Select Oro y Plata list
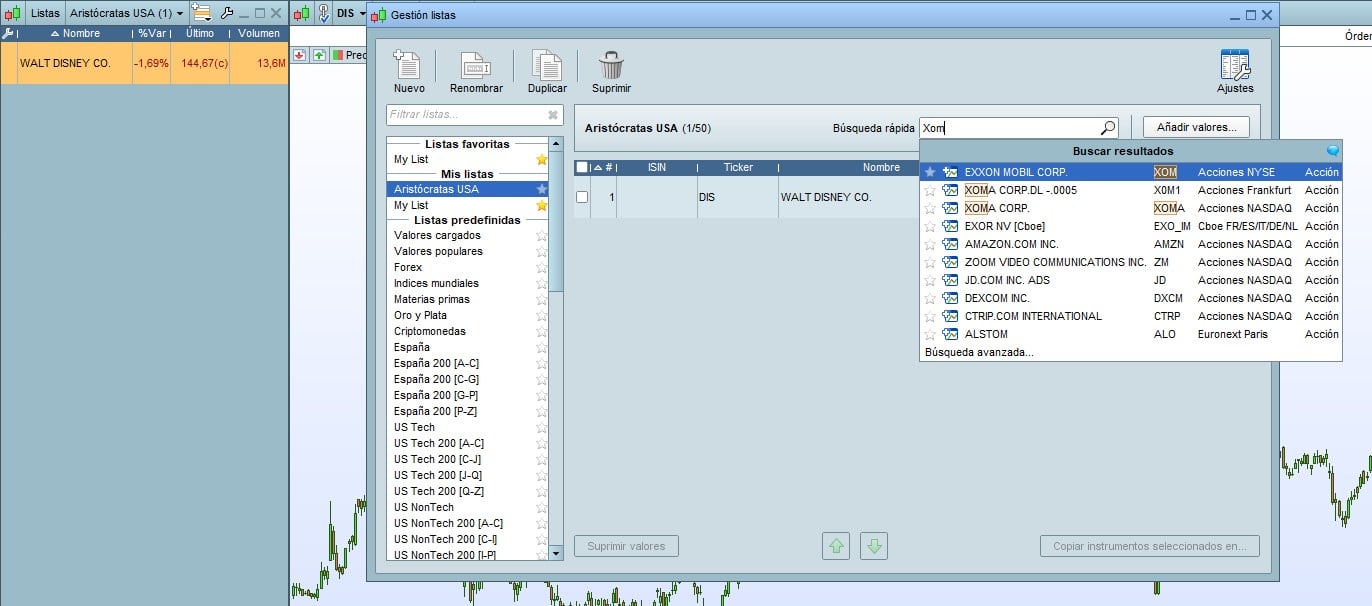The width and height of the screenshot is (1372, 606). (x=421, y=315)
